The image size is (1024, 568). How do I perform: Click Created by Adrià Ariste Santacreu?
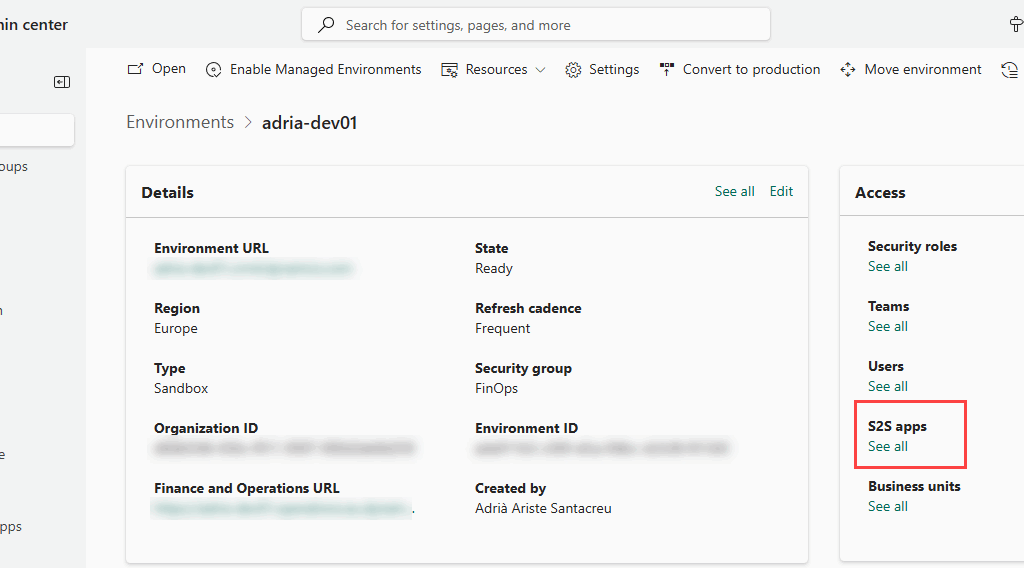543,509
